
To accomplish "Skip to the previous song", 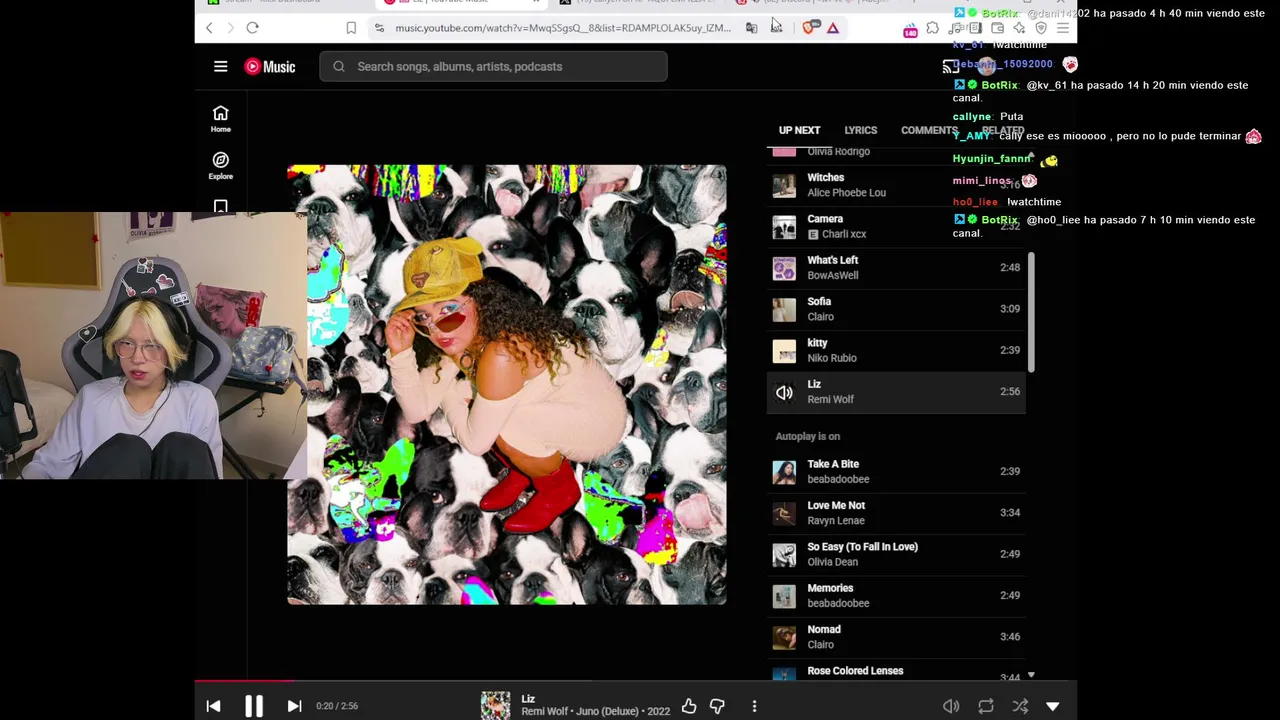I will [x=213, y=706].
